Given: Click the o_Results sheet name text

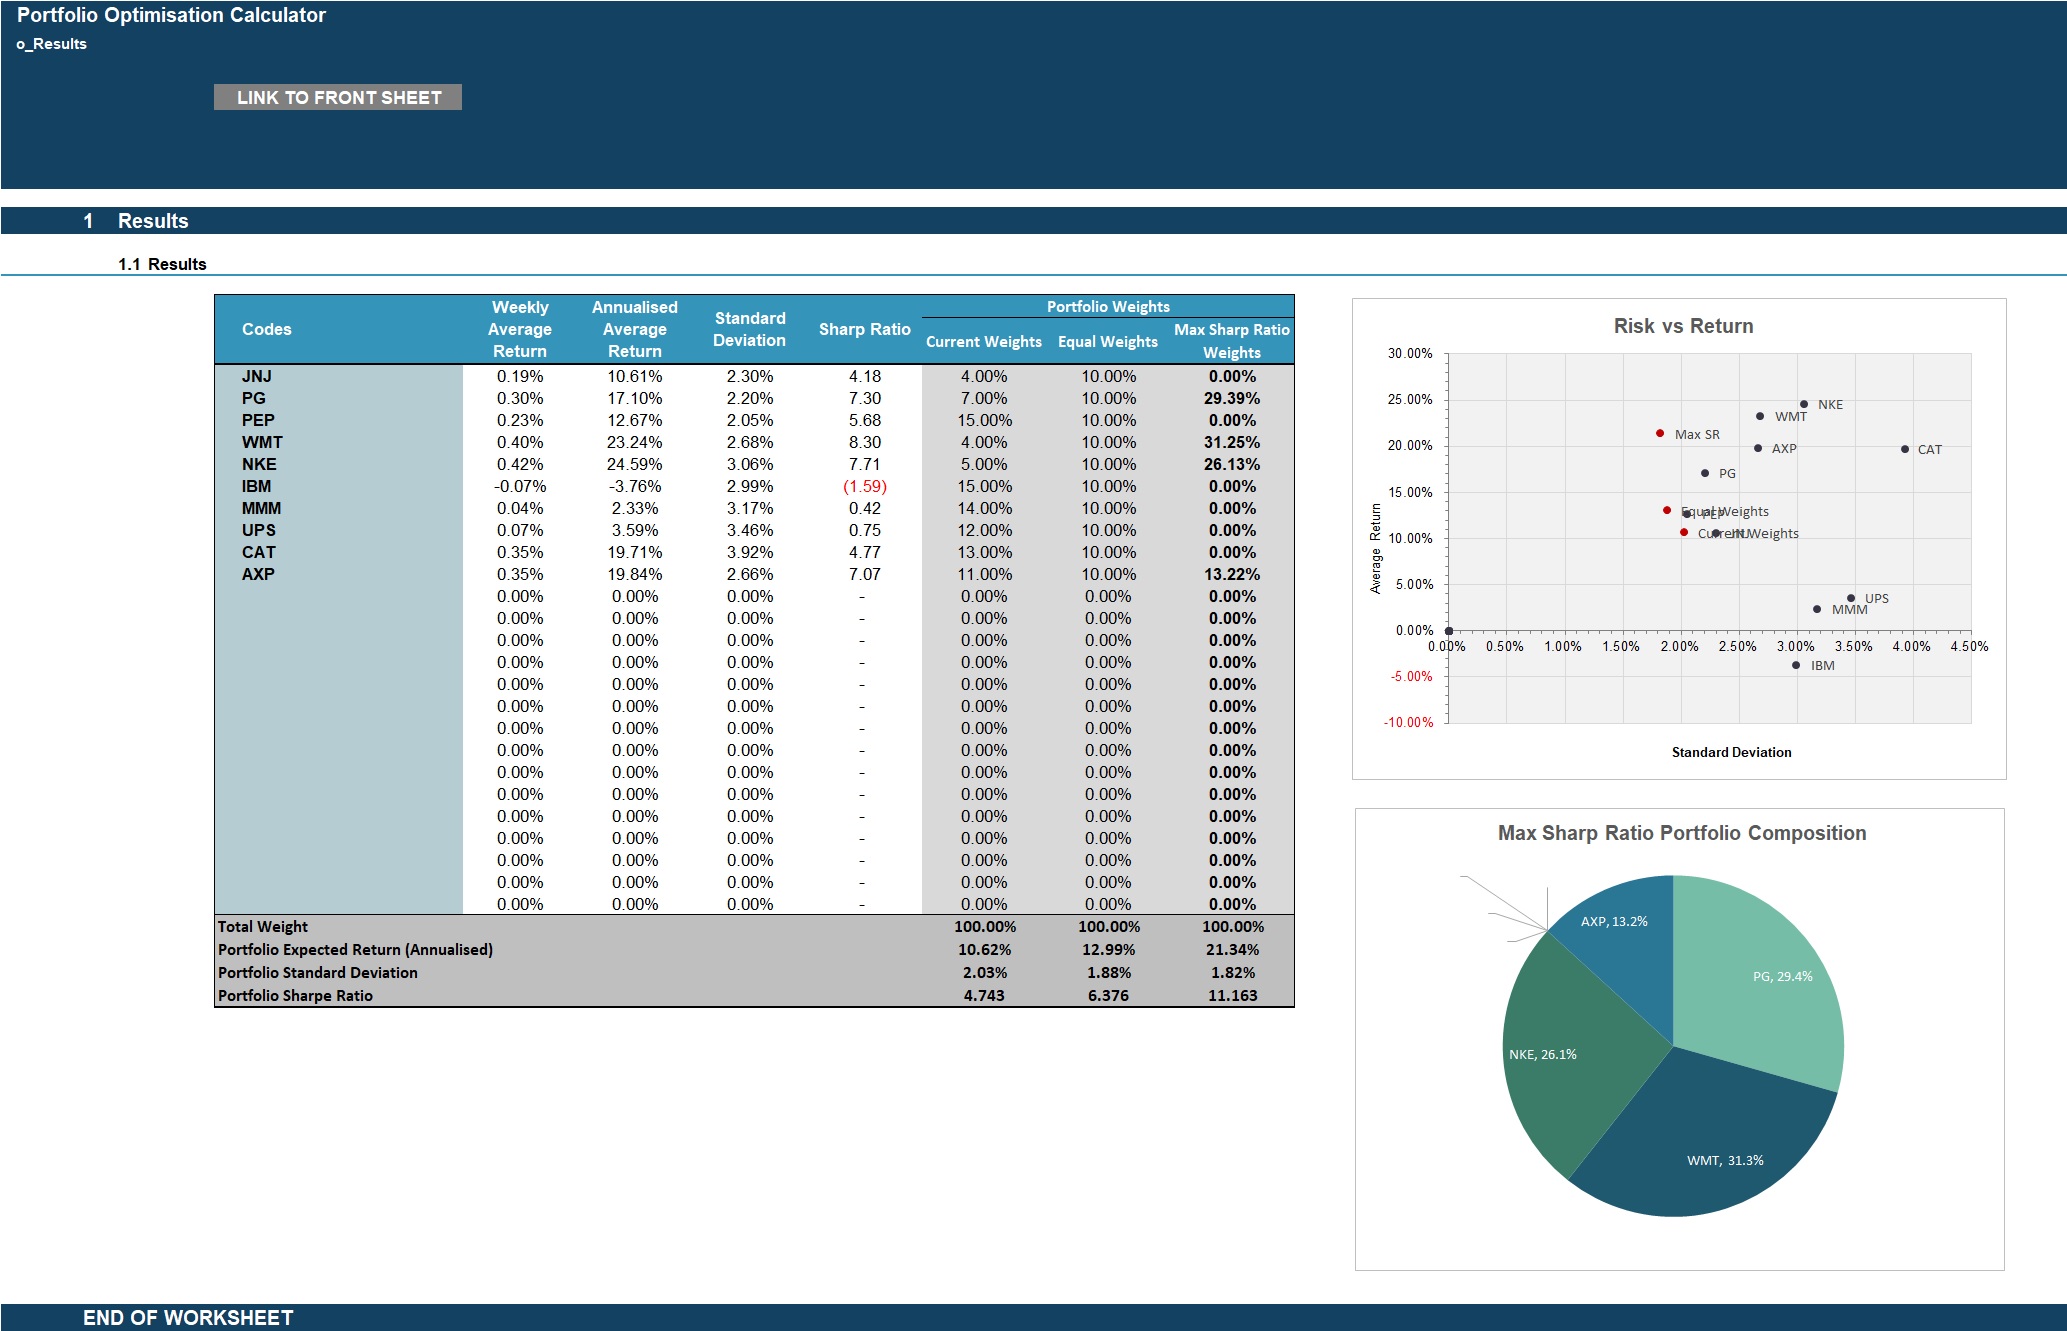Looking at the screenshot, I should [51, 44].
